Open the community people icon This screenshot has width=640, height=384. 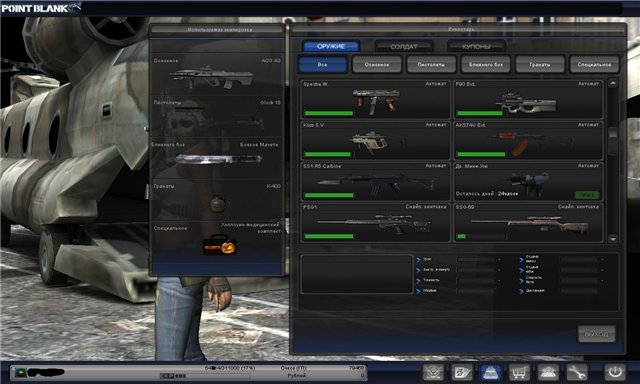point(548,372)
